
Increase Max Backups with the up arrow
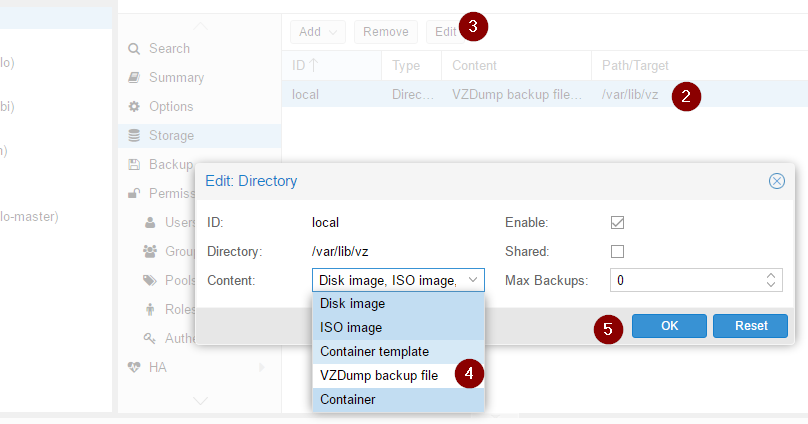coord(771,276)
